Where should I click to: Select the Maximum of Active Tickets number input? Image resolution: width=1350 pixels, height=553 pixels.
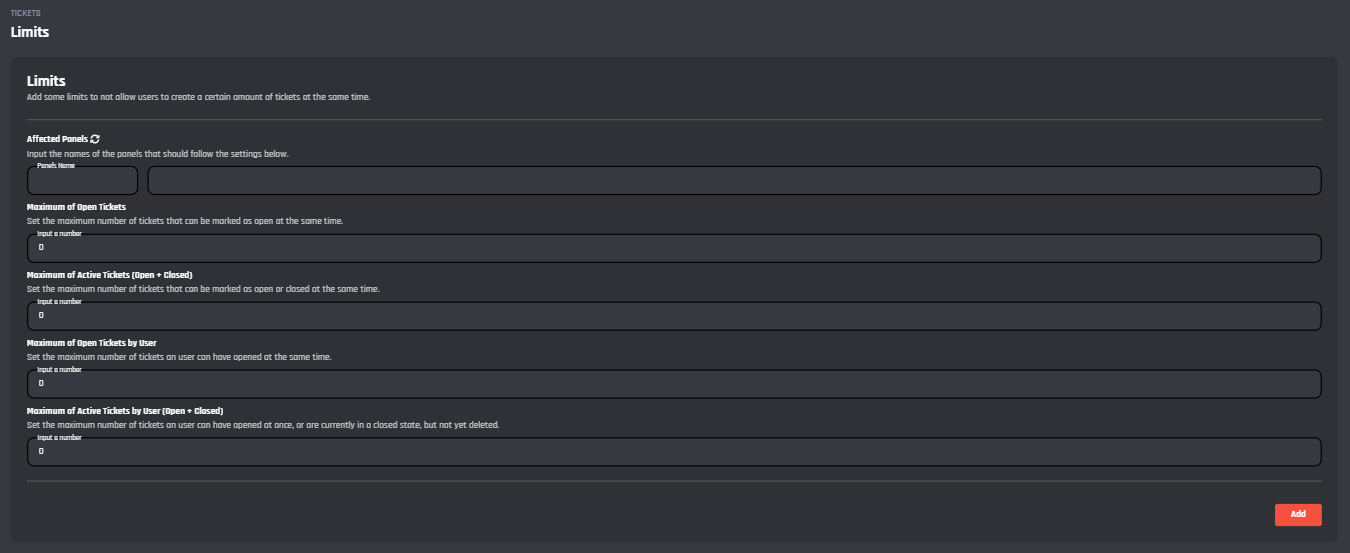click(x=674, y=316)
